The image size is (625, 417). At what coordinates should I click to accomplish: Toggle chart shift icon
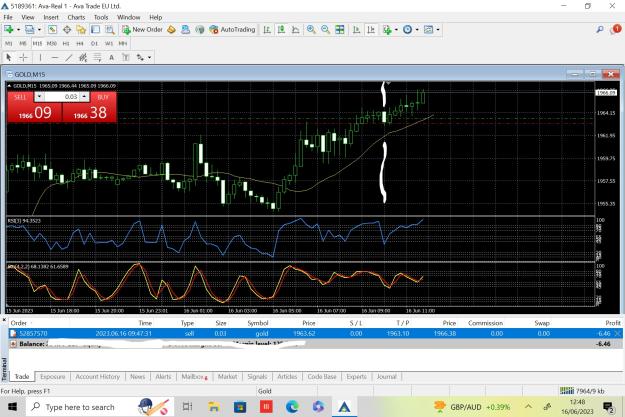tap(371, 30)
